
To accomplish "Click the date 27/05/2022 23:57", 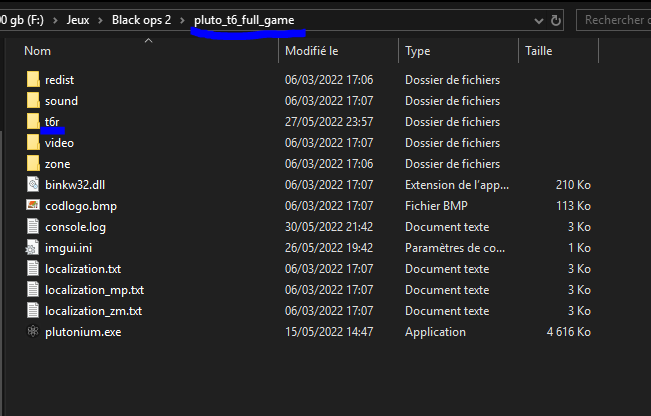I will tap(329, 122).
